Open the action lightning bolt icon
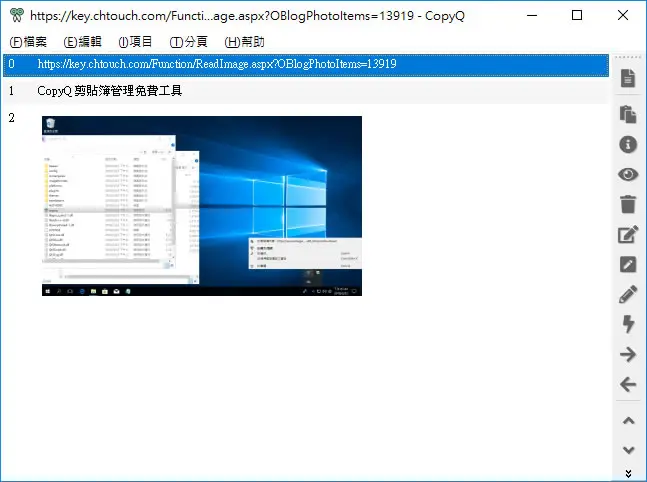Screen dimensions: 647x482 pos(628,324)
